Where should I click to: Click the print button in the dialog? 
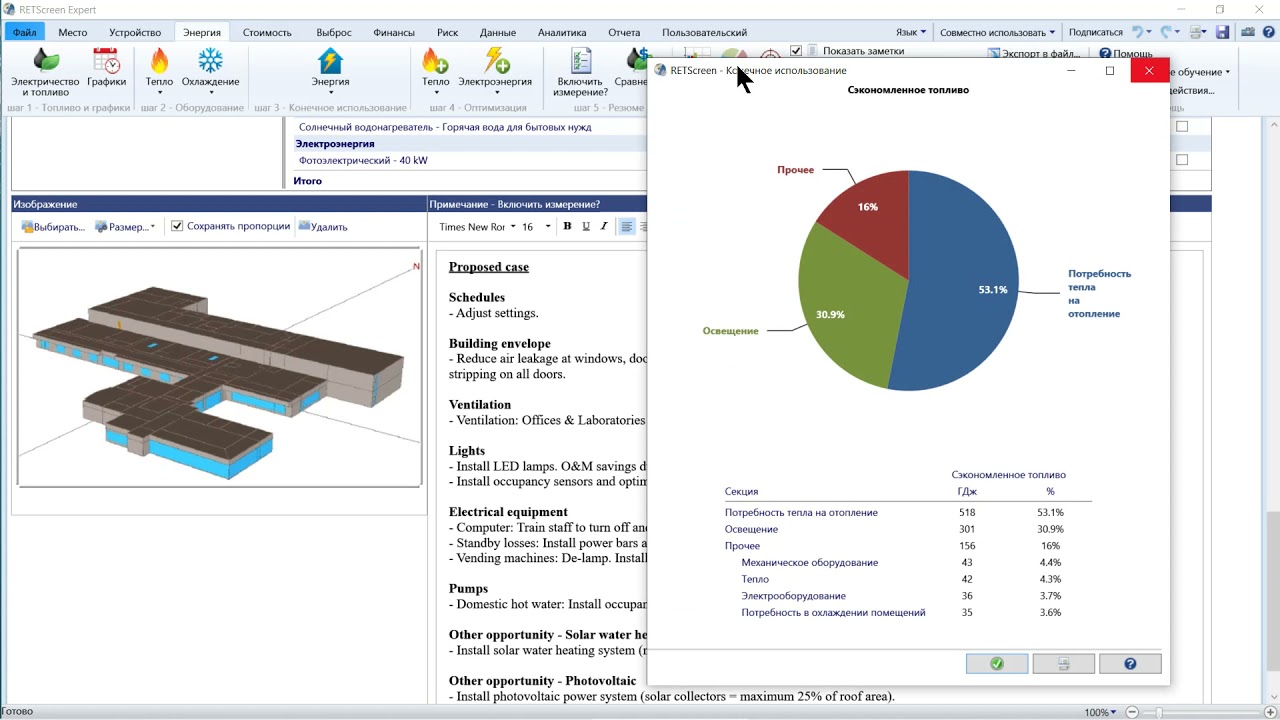[1063, 664]
